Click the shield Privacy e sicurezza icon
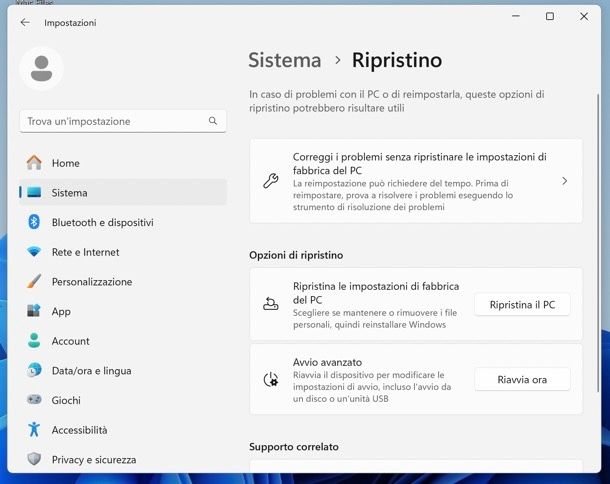 click(34, 459)
